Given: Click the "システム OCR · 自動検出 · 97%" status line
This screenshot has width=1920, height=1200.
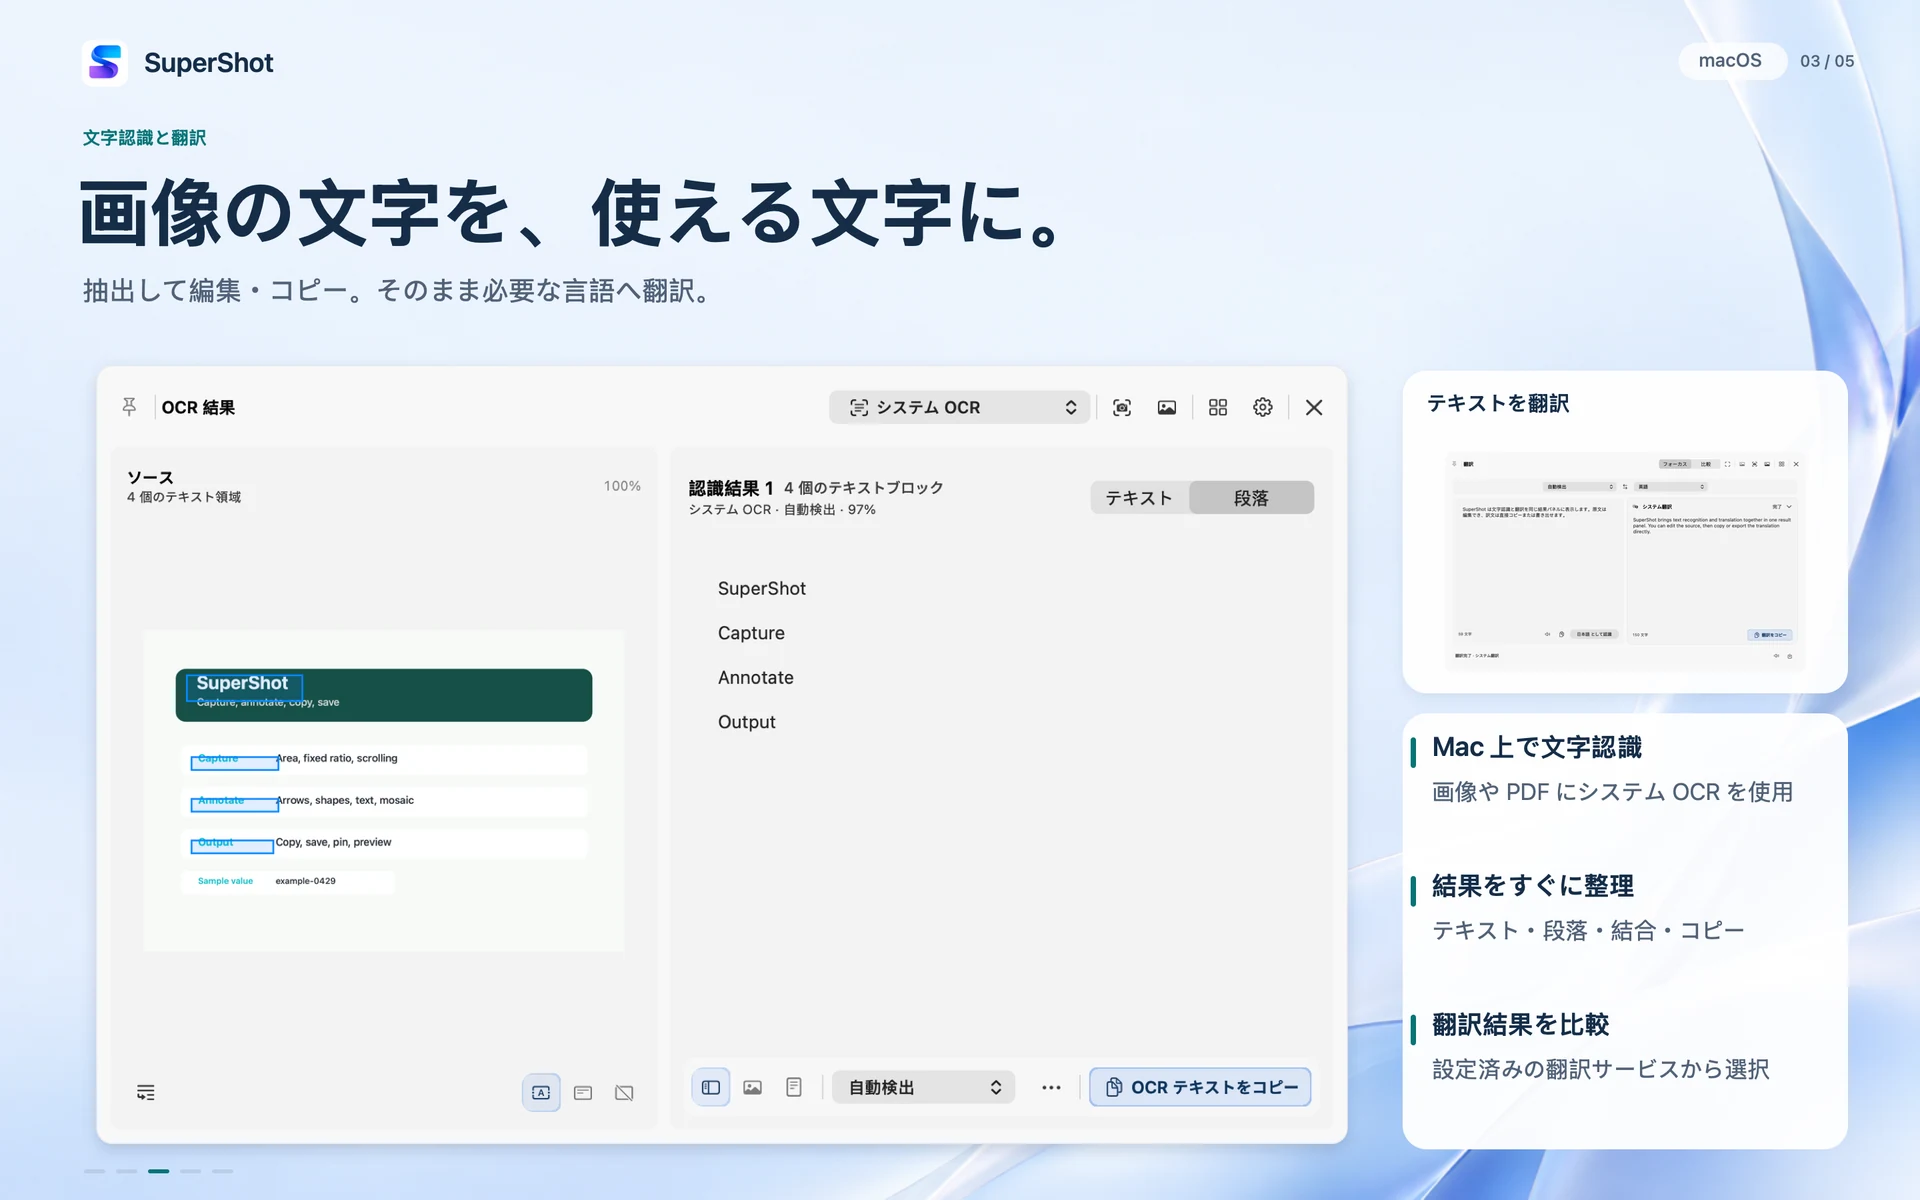Looking at the screenshot, I should click(x=782, y=510).
